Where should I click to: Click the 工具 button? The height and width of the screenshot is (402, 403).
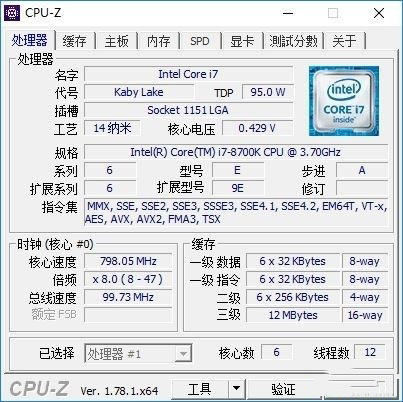(x=199, y=388)
